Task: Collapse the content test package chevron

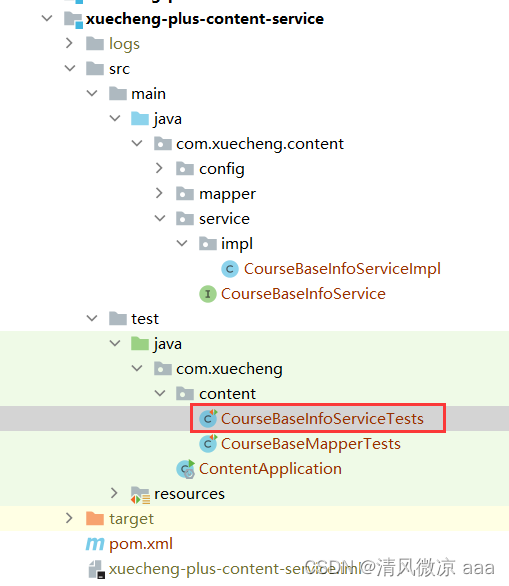Action: click(x=160, y=394)
